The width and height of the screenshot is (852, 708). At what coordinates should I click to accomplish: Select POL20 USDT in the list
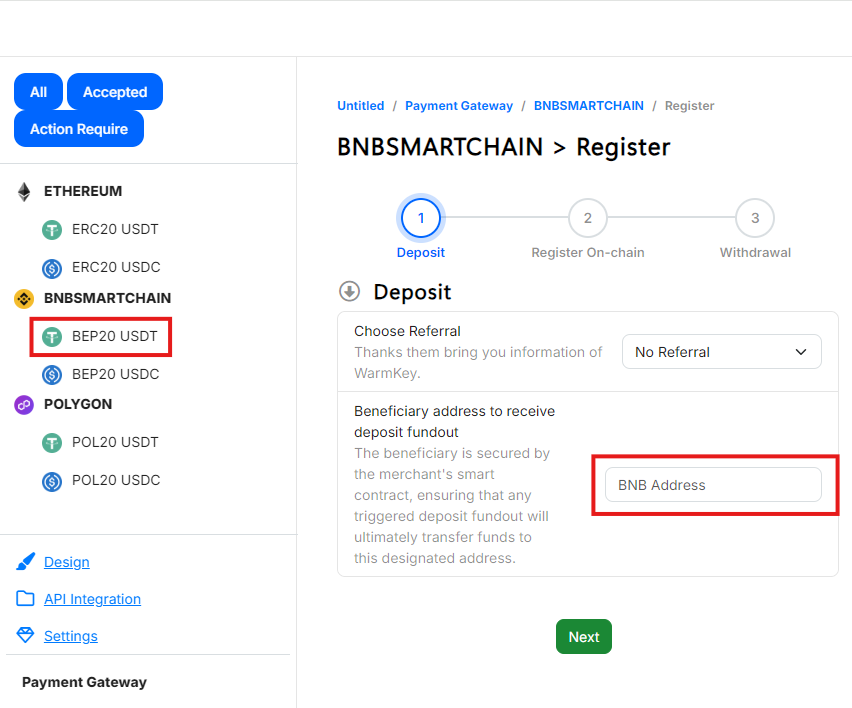tap(115, 442)
